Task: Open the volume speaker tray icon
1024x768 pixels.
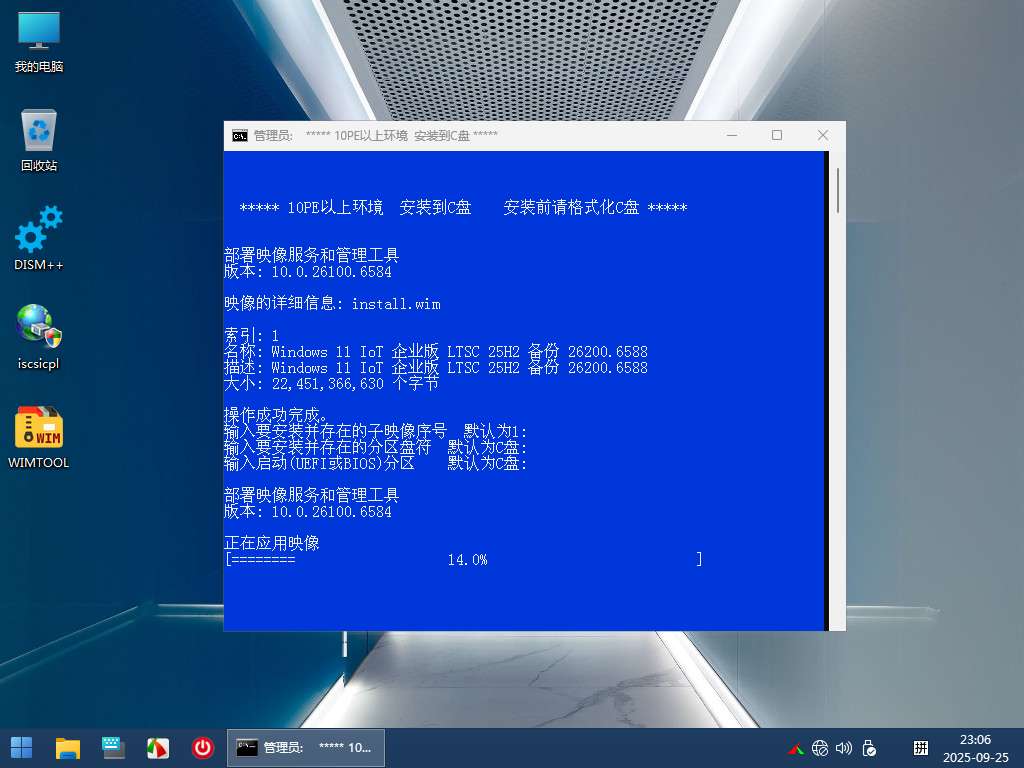Action: click(x=844, y=748)
